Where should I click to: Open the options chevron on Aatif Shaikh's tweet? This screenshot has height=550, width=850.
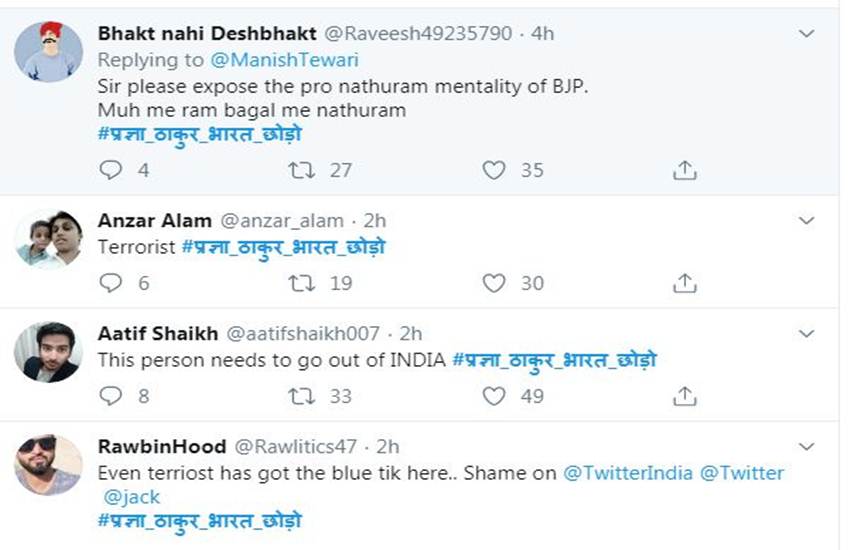tap(808, 334)
